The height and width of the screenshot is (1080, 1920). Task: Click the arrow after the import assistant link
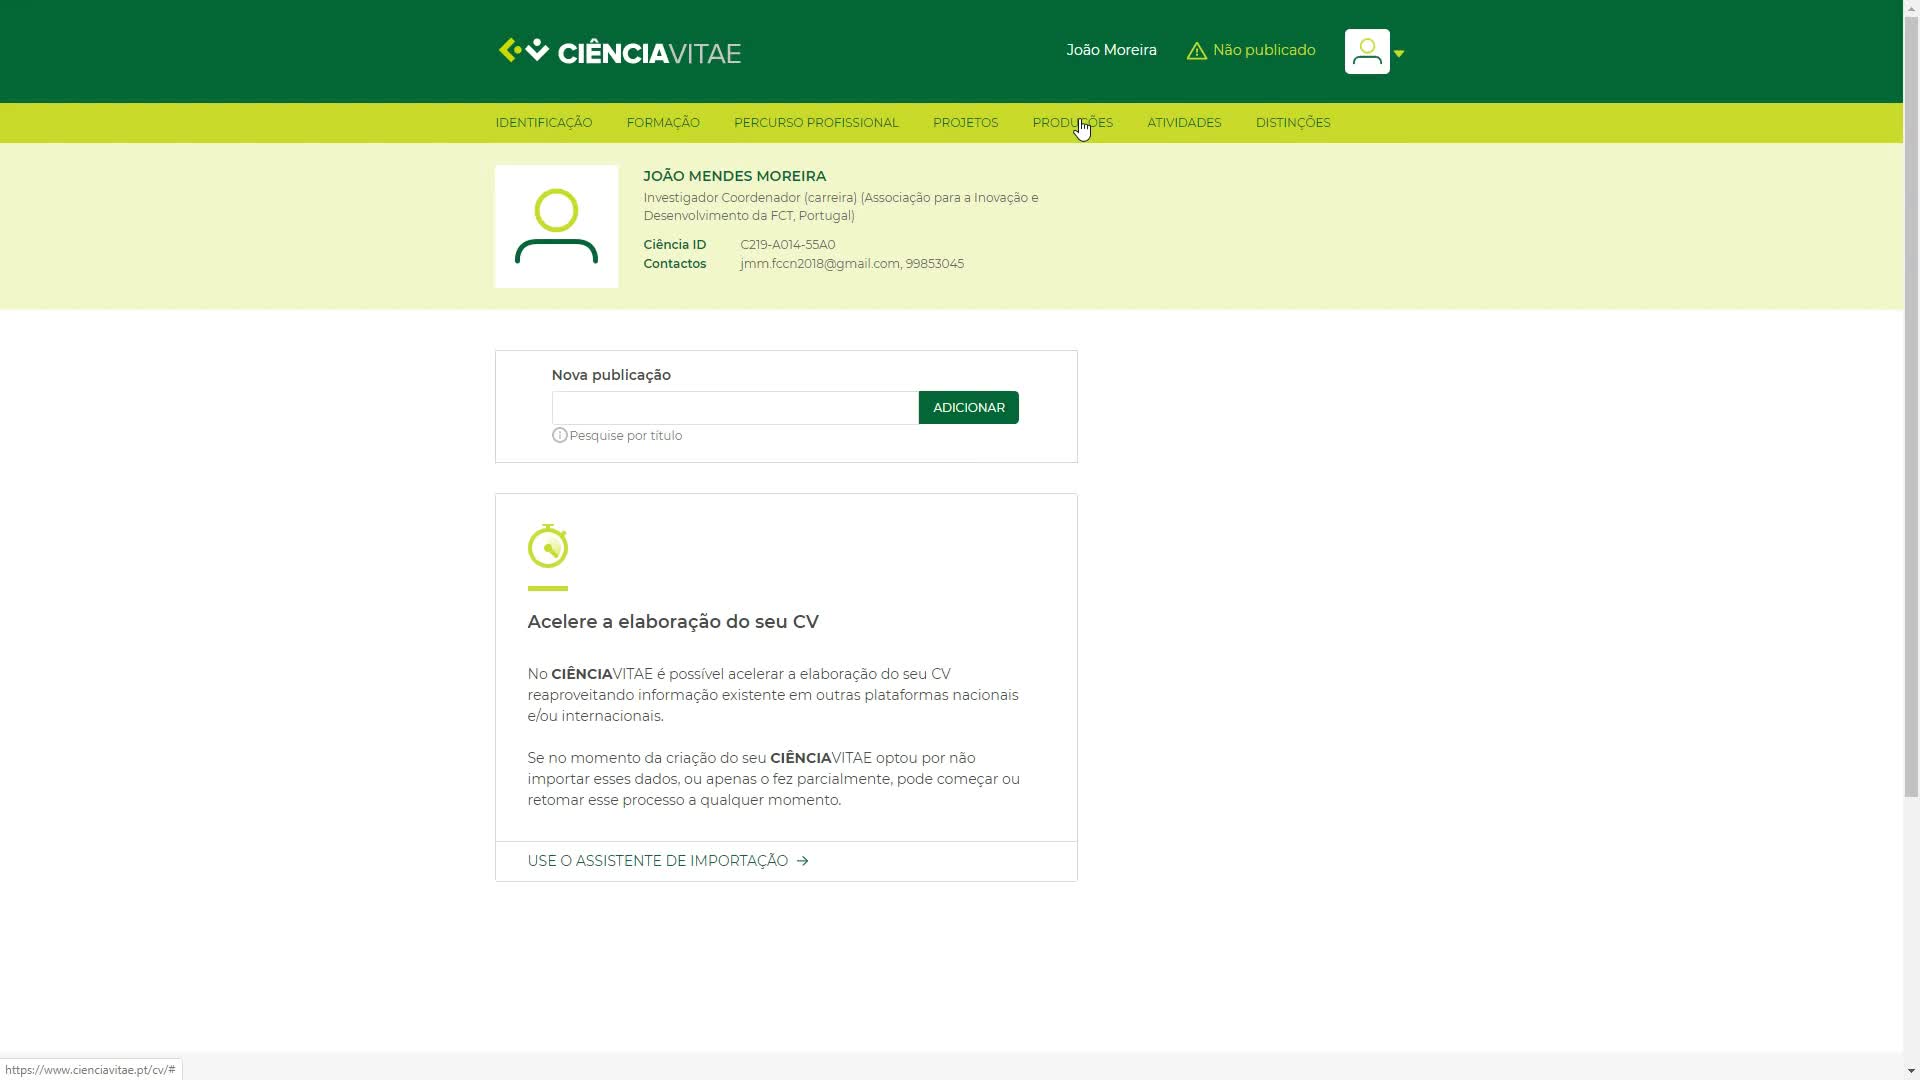coord(802,861)
